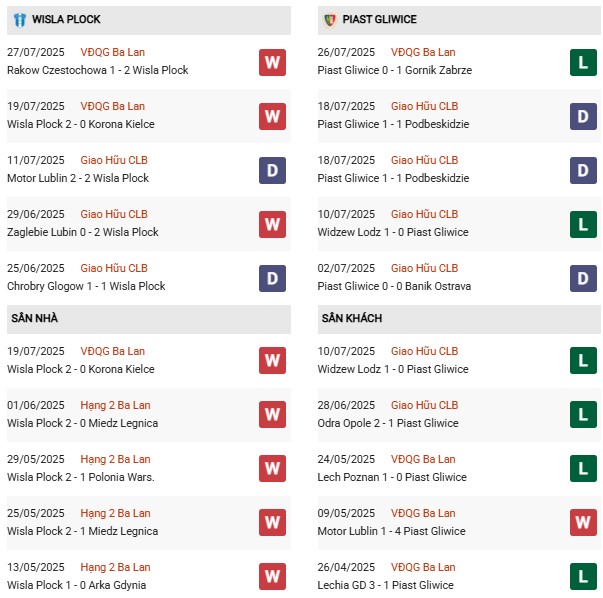This screenshot has height=598, width=603.
Task: Click the Piast Gliwice club crest
Action: pyautogui.click(x=329, y=20)
